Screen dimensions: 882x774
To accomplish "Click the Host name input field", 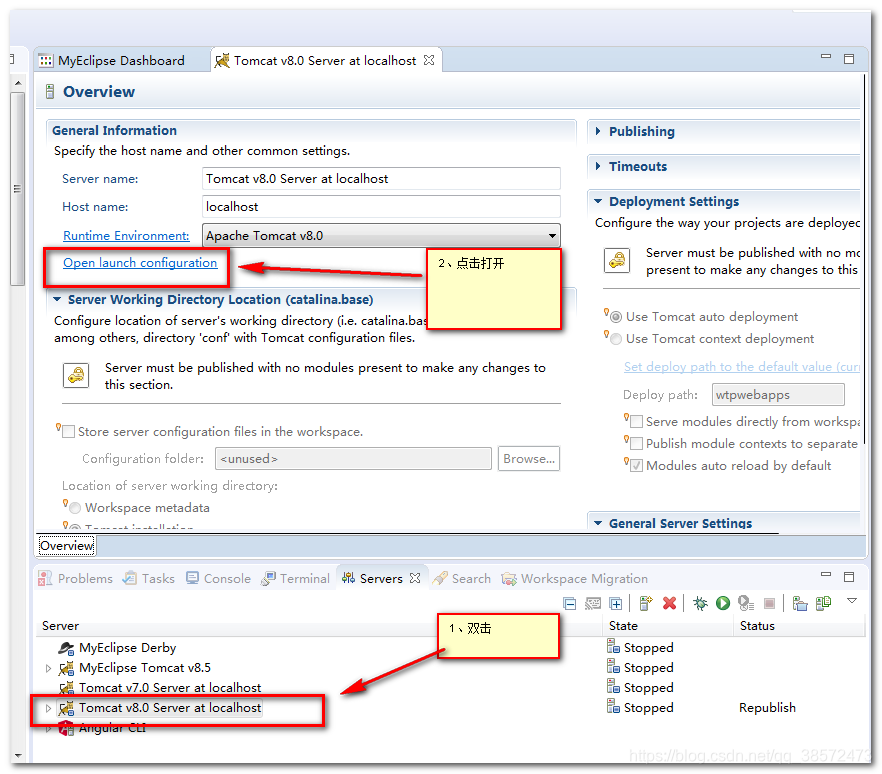I will click(381, 206).
